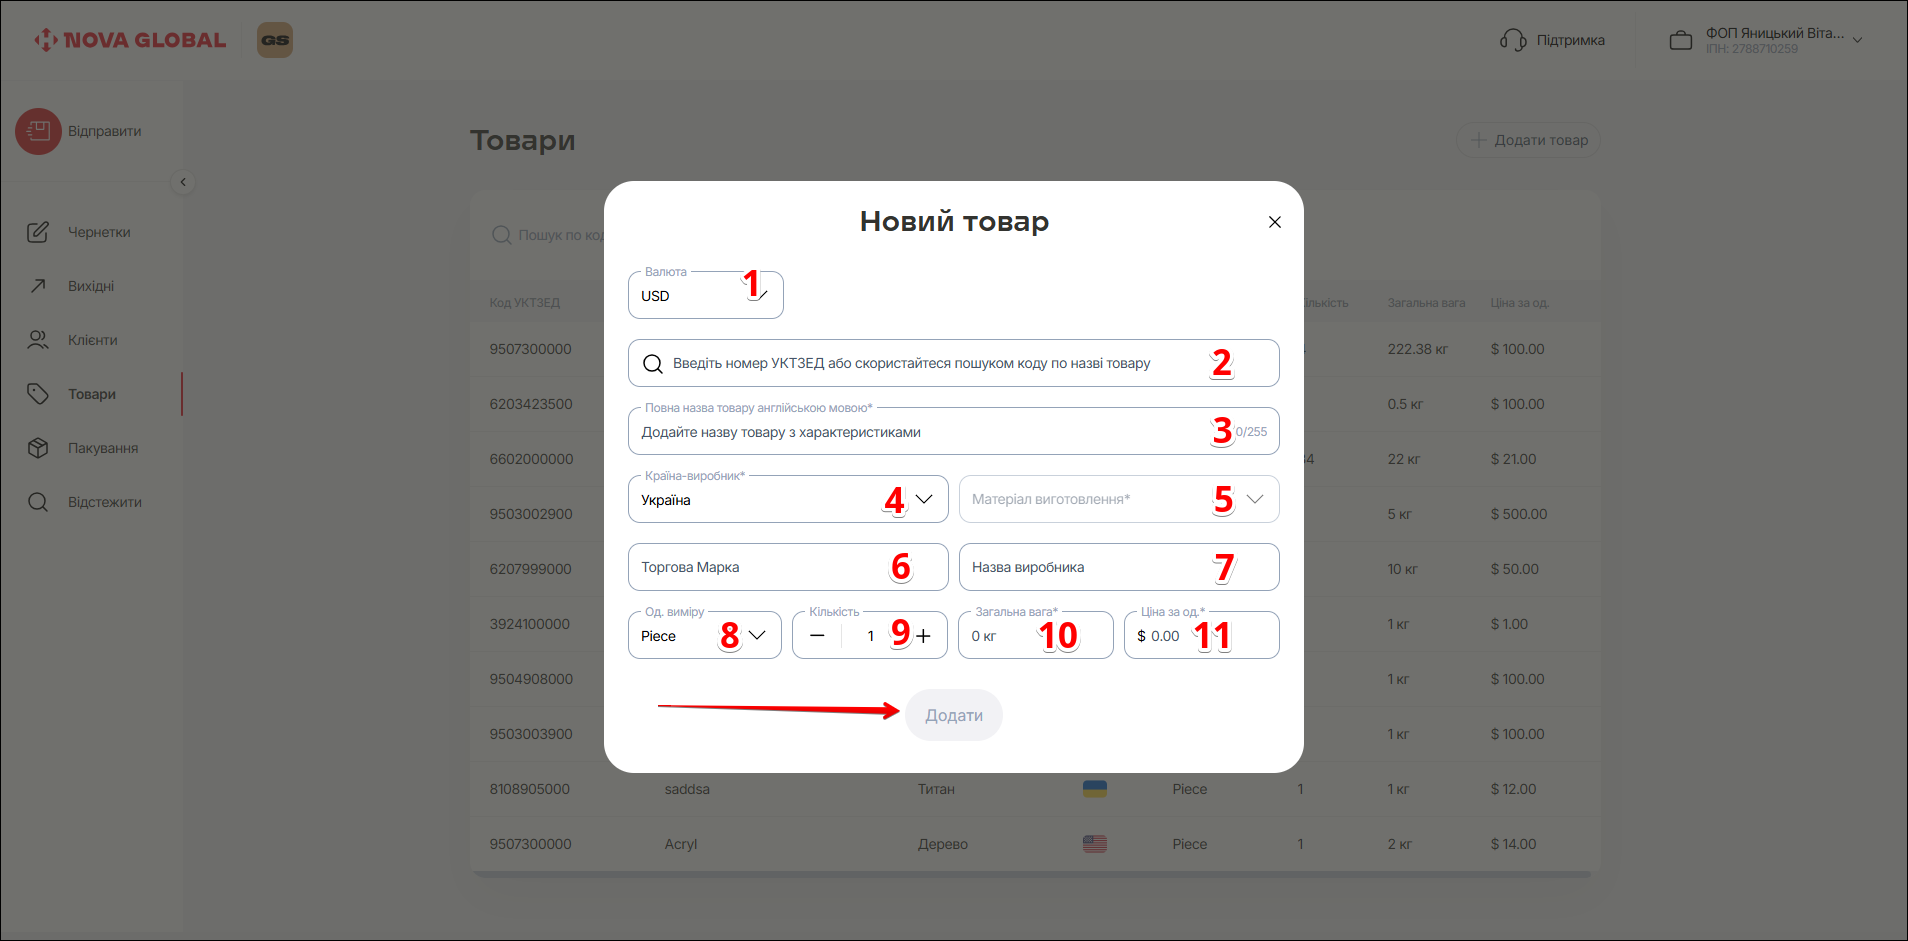Image resolution: width=1908 pixels, height=941 pixels.
Task: Decrease quantity with the minus button
Action: tap(817, 636)
